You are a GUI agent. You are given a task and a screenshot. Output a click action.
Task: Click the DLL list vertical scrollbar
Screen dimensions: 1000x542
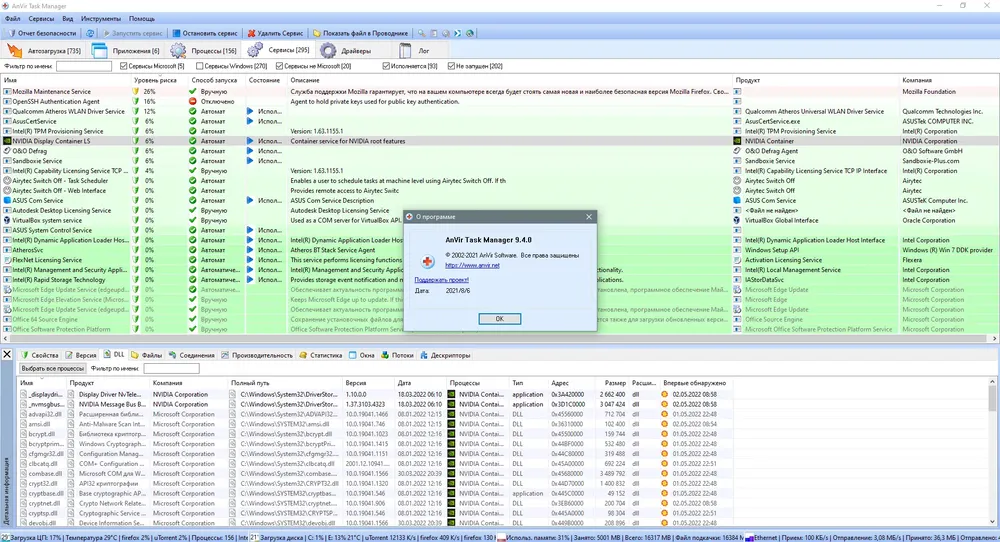(992, 399)
